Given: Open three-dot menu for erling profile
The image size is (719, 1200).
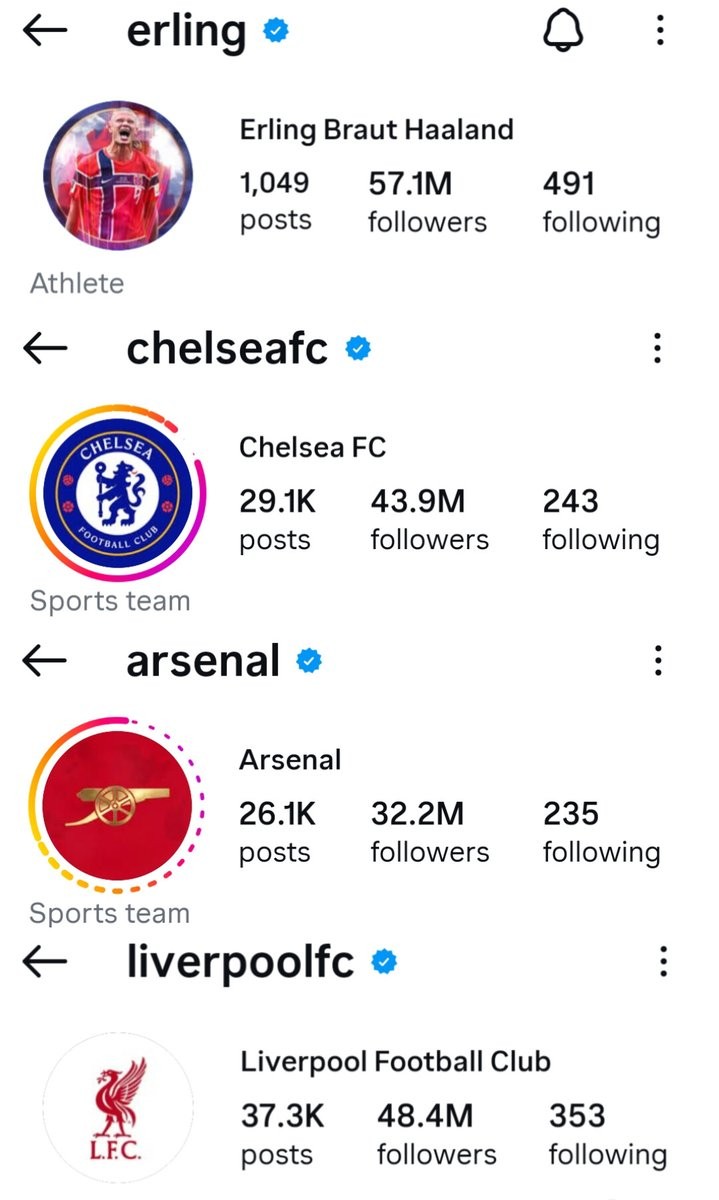Looking at the screenshot, I should pyautogui.click(x=660, y=32).
